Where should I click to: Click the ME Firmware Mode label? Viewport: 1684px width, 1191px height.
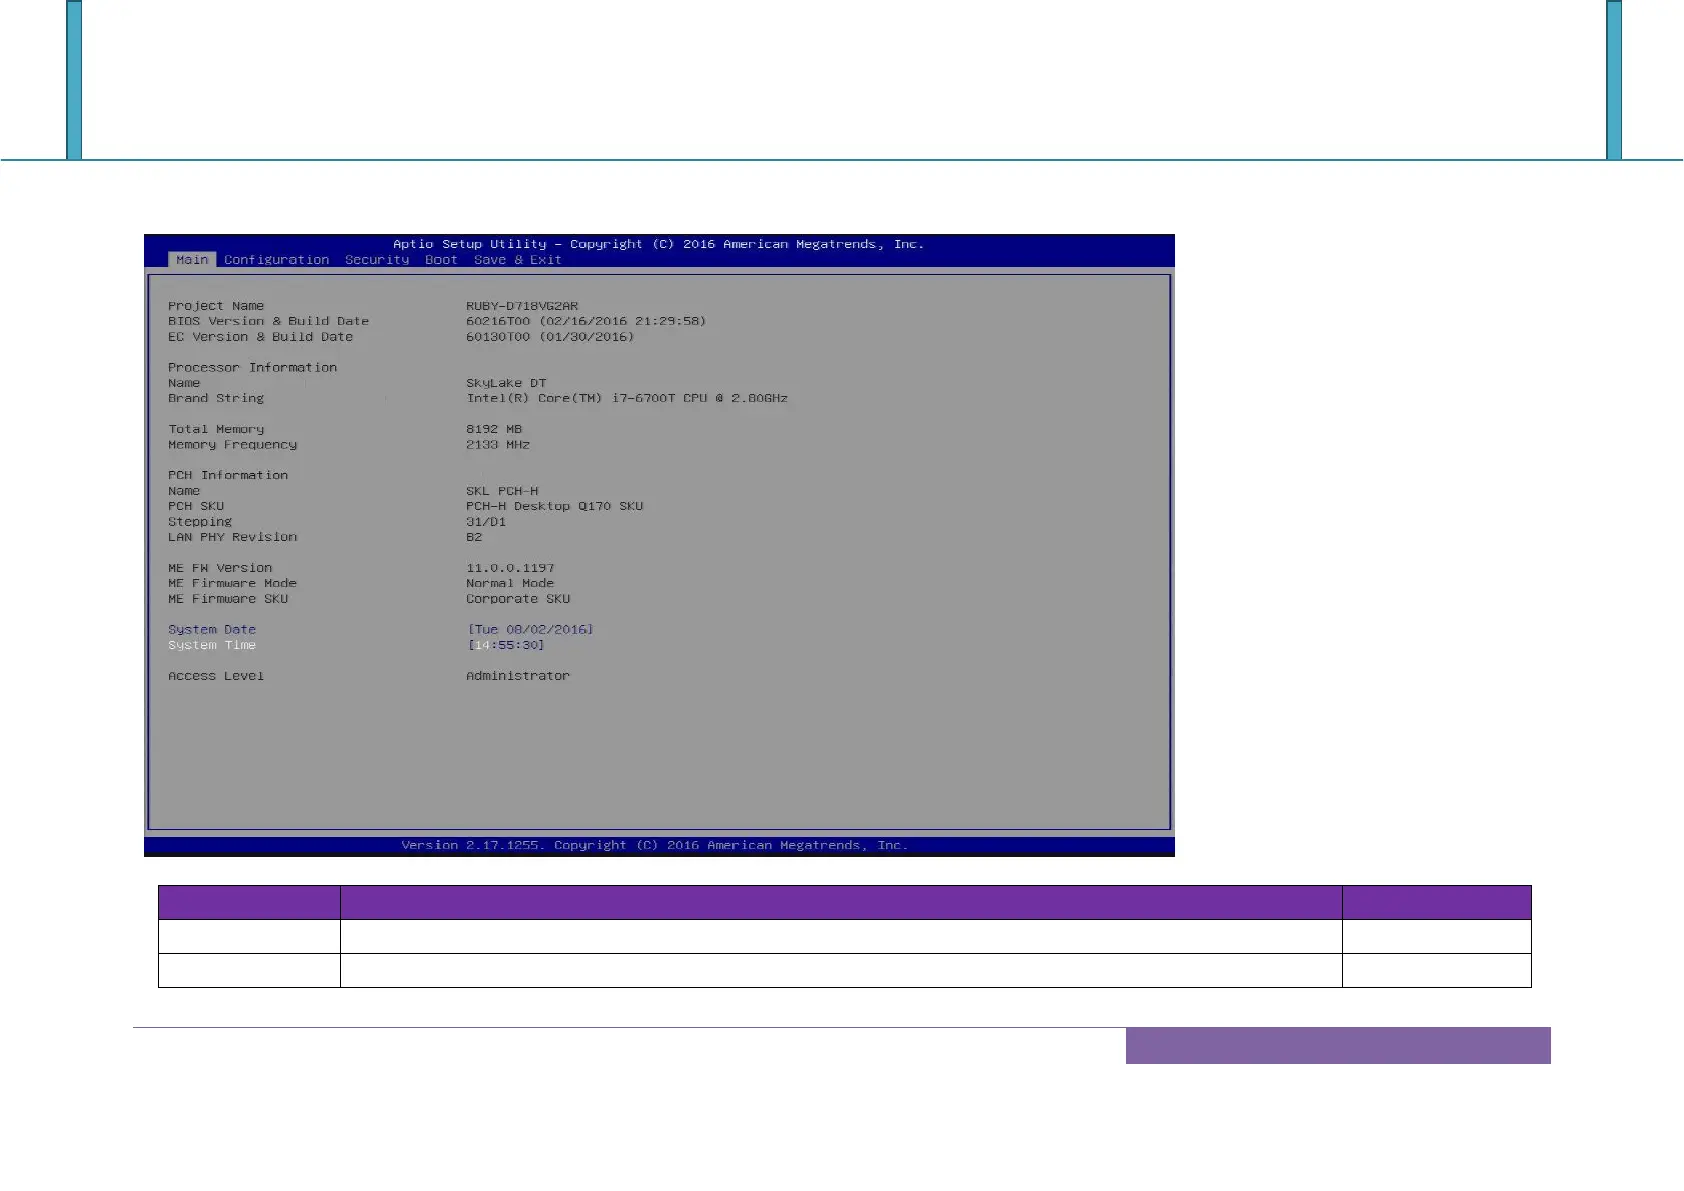[232, 583]
